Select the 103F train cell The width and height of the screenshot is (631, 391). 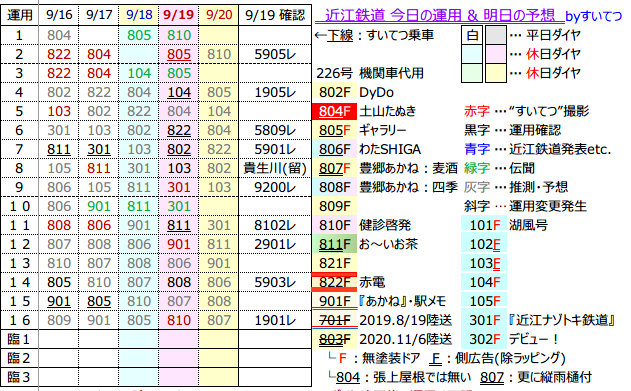484,263
